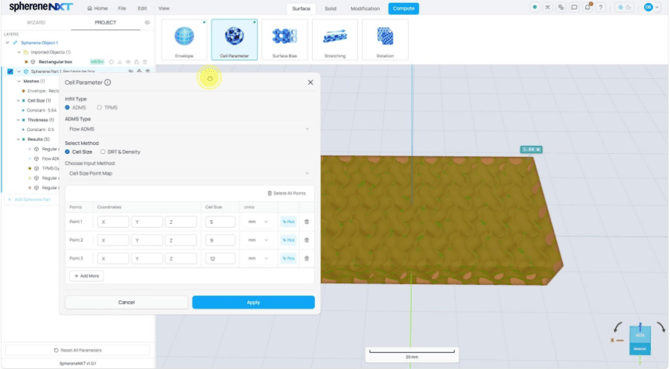Click the Point 3 cell size field
Screen dimensions: 670x369
pos(220,258)
